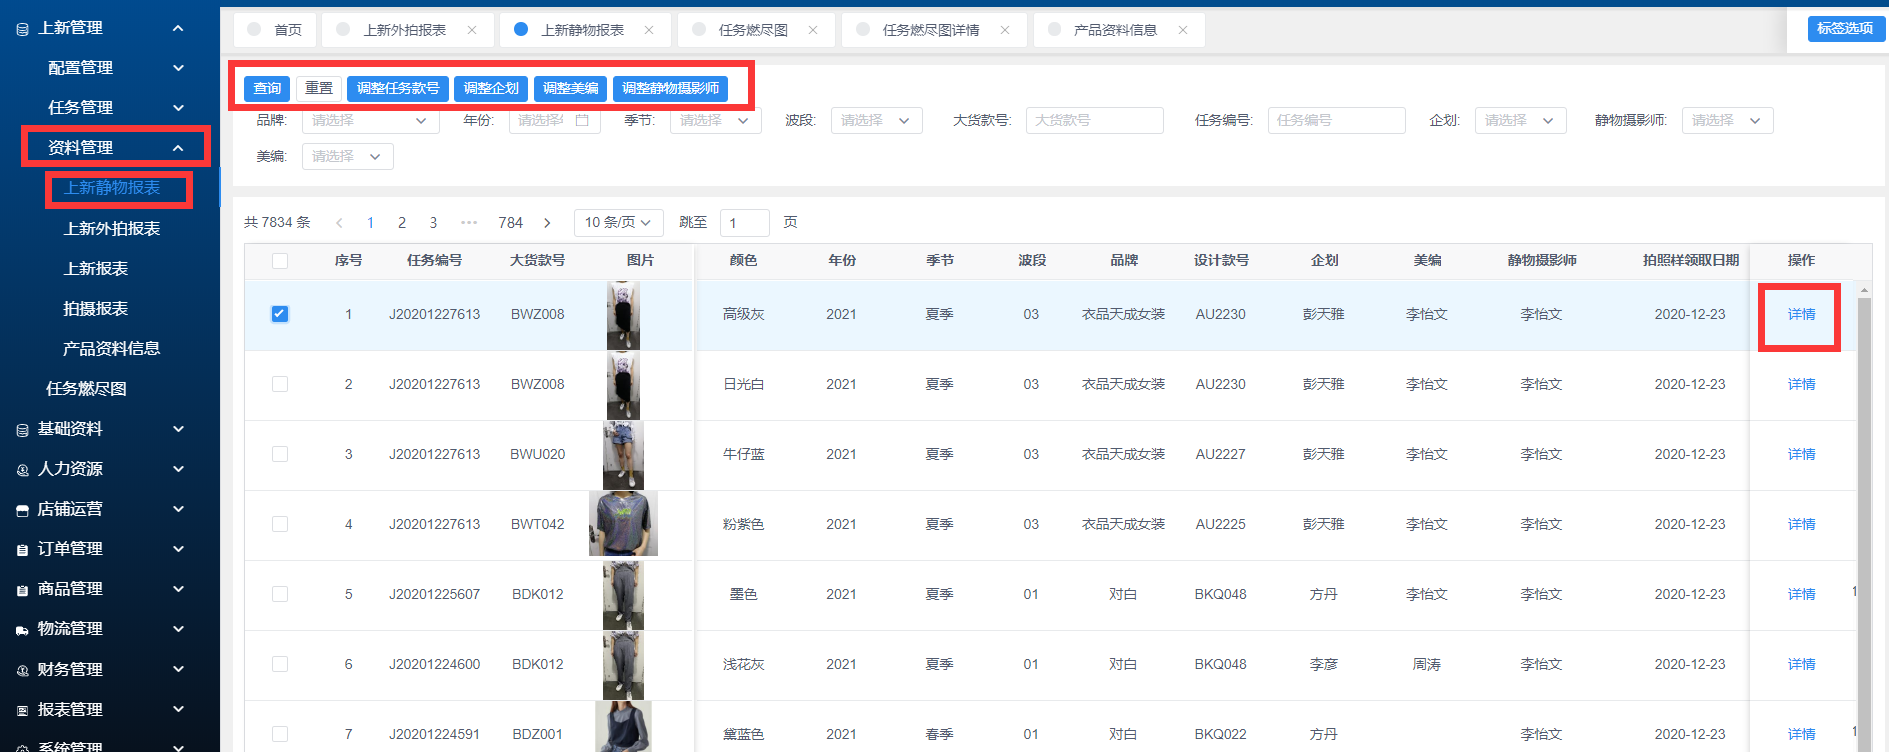Open the 品牌 dropdown filter
This screenshot has height=752, width=1889.
(369, 121)
